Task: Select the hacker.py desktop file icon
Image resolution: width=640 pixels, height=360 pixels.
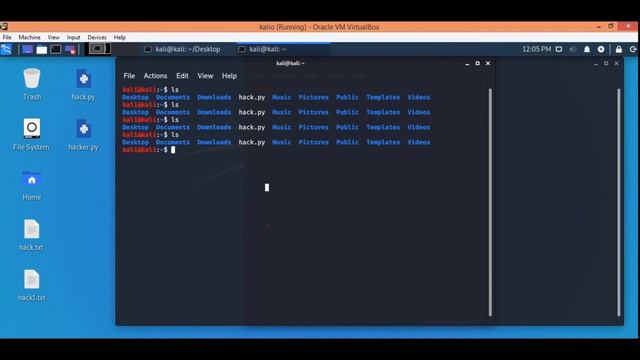Action: [83, 135]
